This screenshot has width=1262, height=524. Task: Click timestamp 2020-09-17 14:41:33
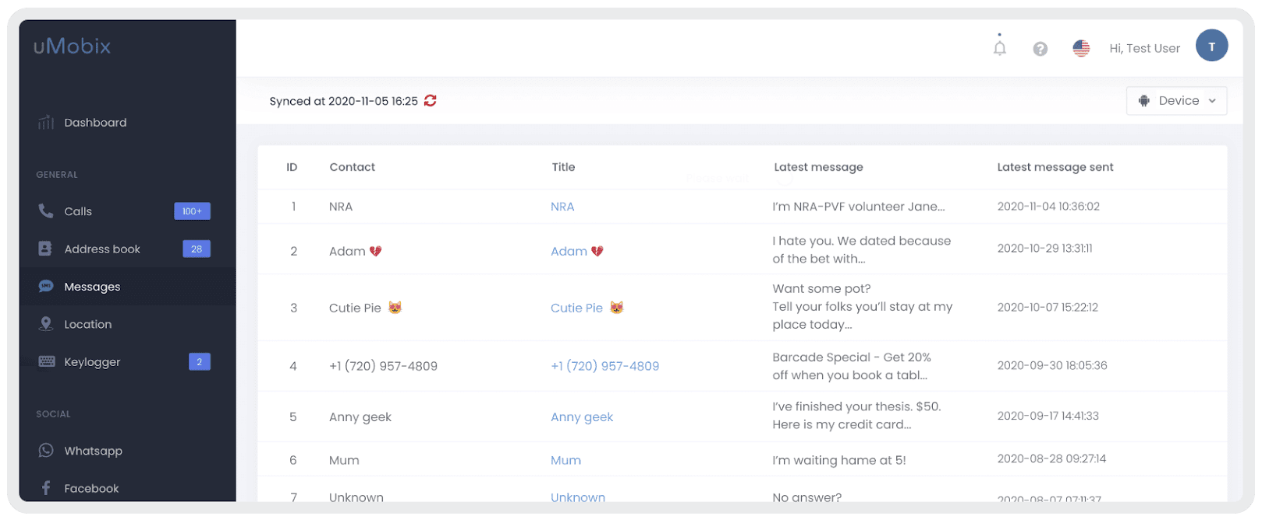[1048, 416]
